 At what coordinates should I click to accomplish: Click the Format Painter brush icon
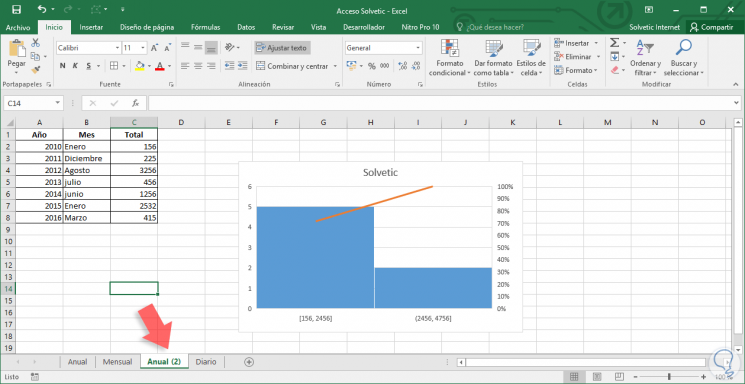point(35,70)
